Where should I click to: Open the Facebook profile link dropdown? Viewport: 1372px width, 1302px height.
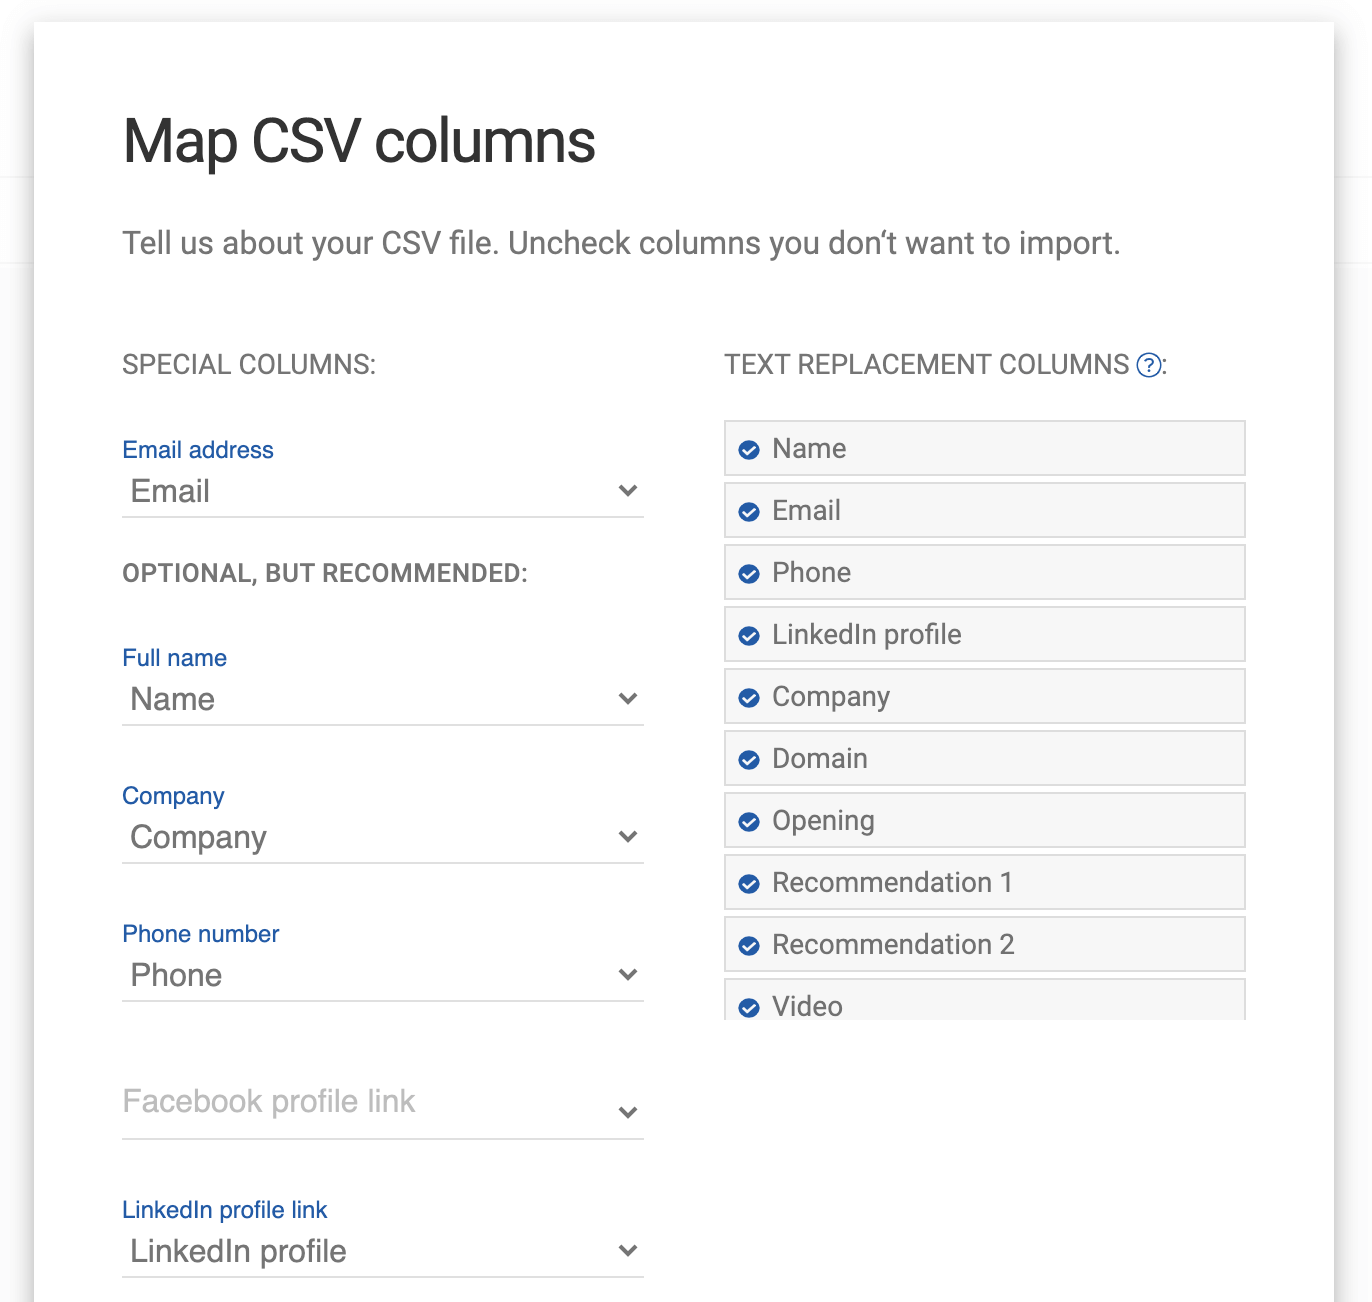382,1107
